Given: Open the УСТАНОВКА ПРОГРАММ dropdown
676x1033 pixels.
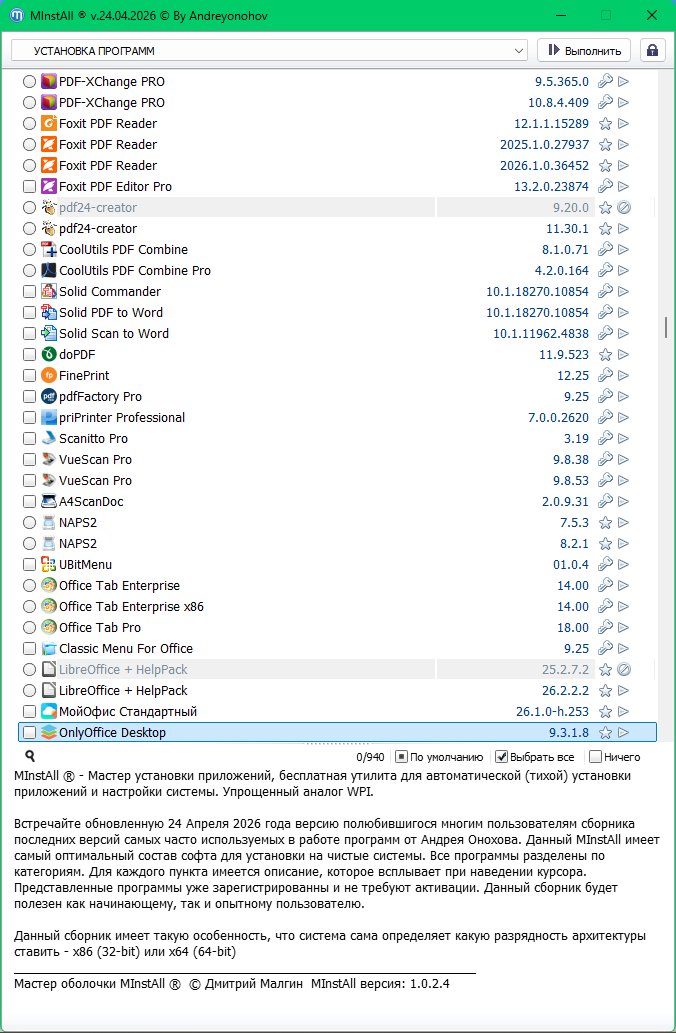Looking at the screenshot, I should pyautogui.click(x=269, y=50).
